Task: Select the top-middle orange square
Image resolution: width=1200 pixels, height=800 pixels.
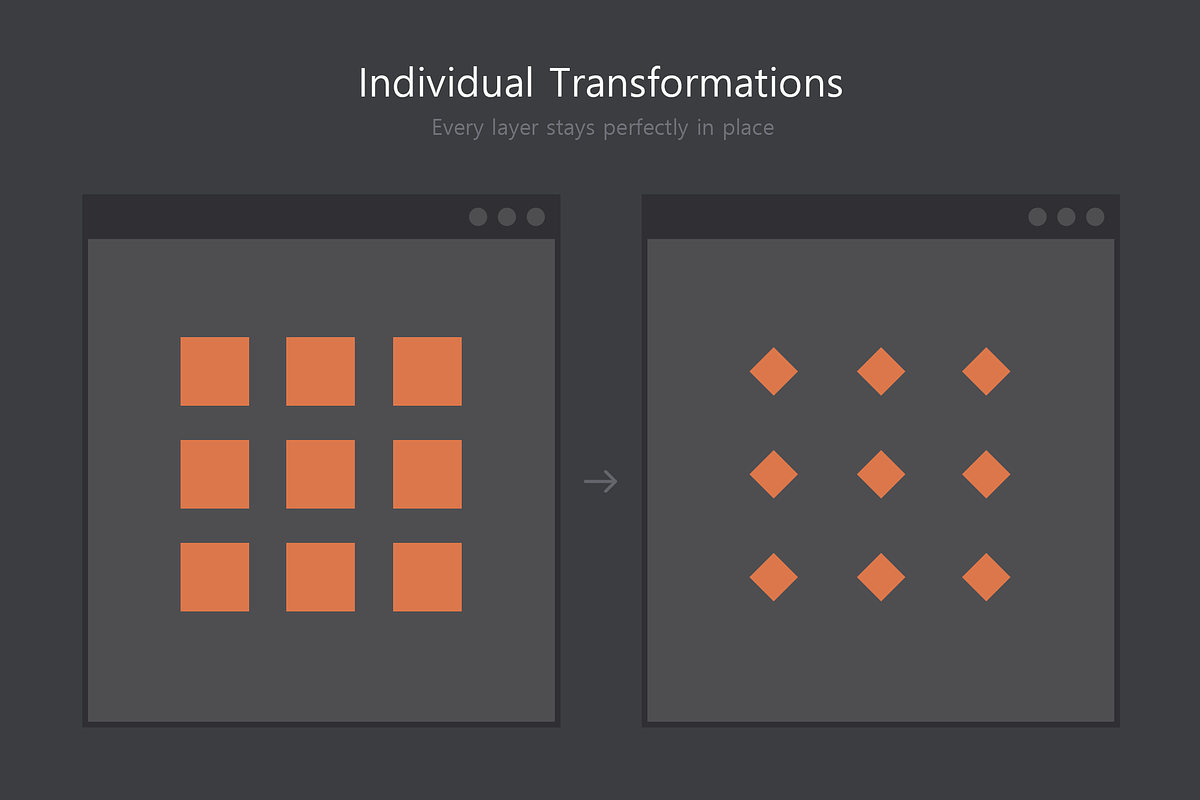Action: [x=320, y=371]
